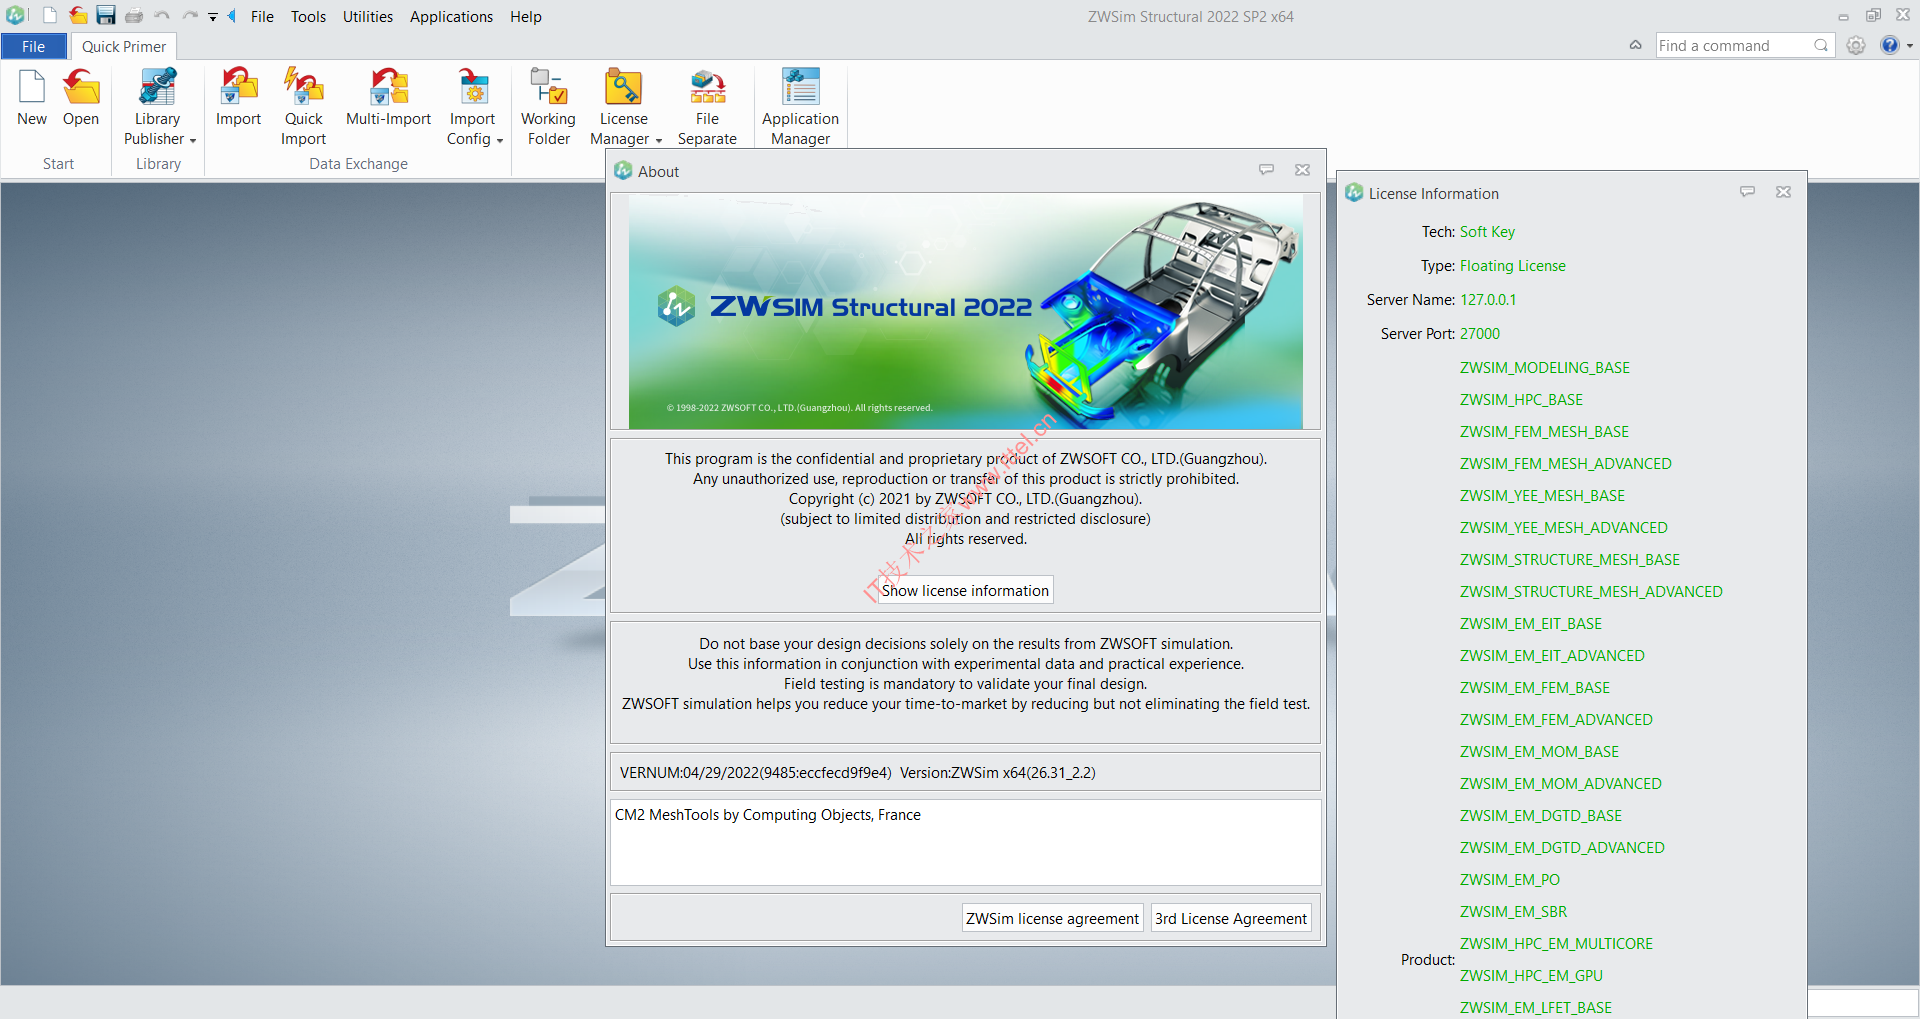The width and height of the screenshot is (1920, 1019).
Task: Select ZWSIM_EM_MOM_ADVANCED product entry
Action: [x=1560, y=784]
